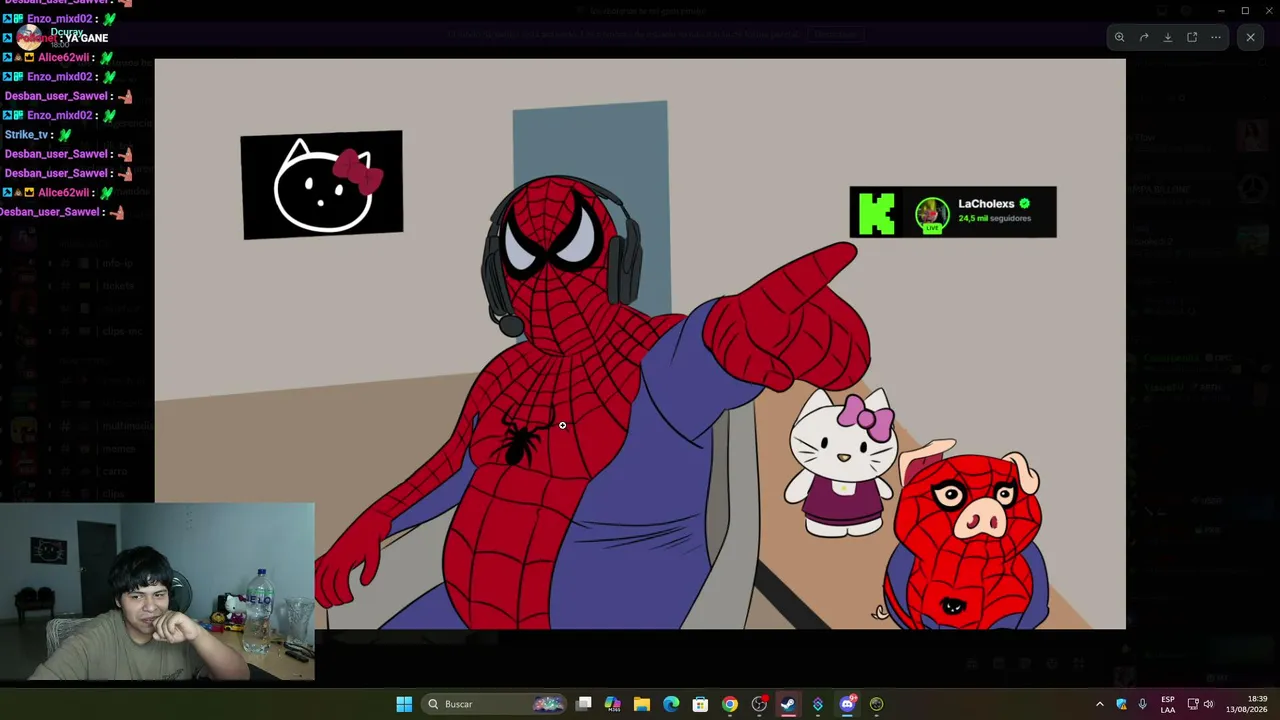Screen dimensions: 1280x720
Task: Close the image viewer with the X button
Action: [1250, 37]
